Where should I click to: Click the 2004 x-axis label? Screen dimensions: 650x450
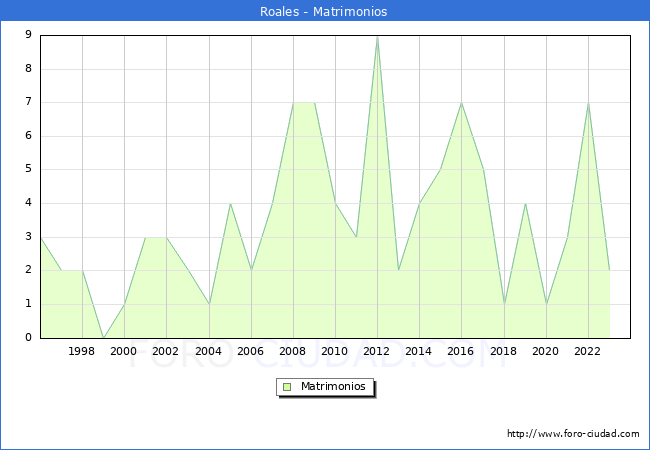pos(209,351)
